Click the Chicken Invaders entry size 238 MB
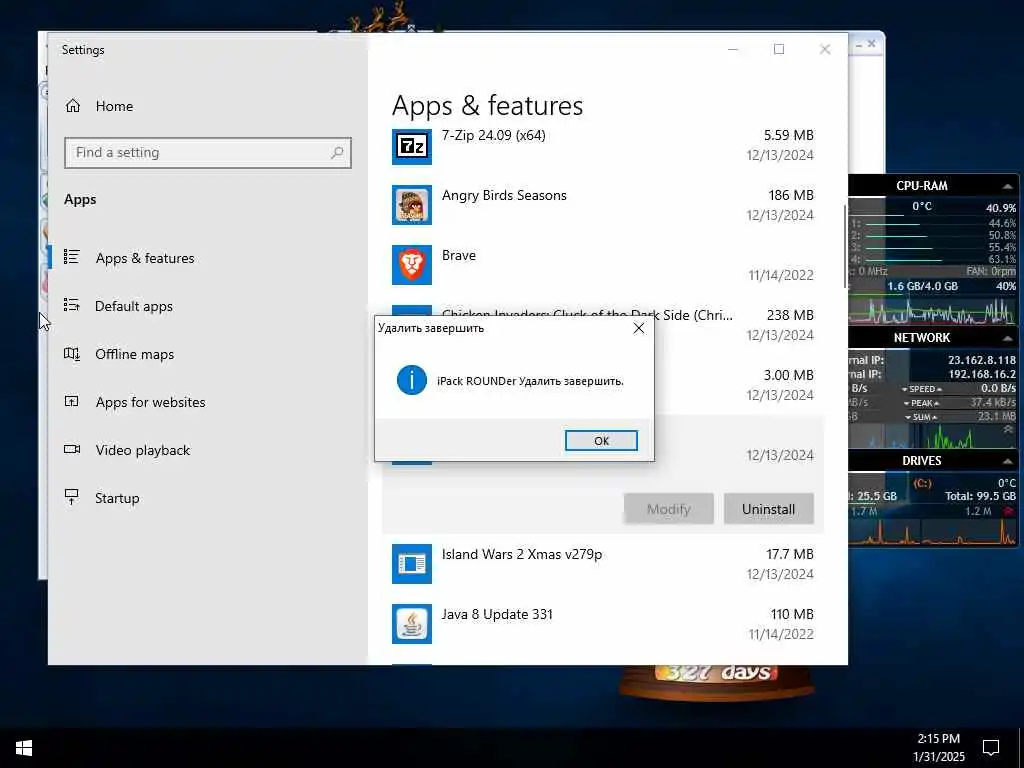This screenshot has height=768, width=1024. (x=790, y=315)
